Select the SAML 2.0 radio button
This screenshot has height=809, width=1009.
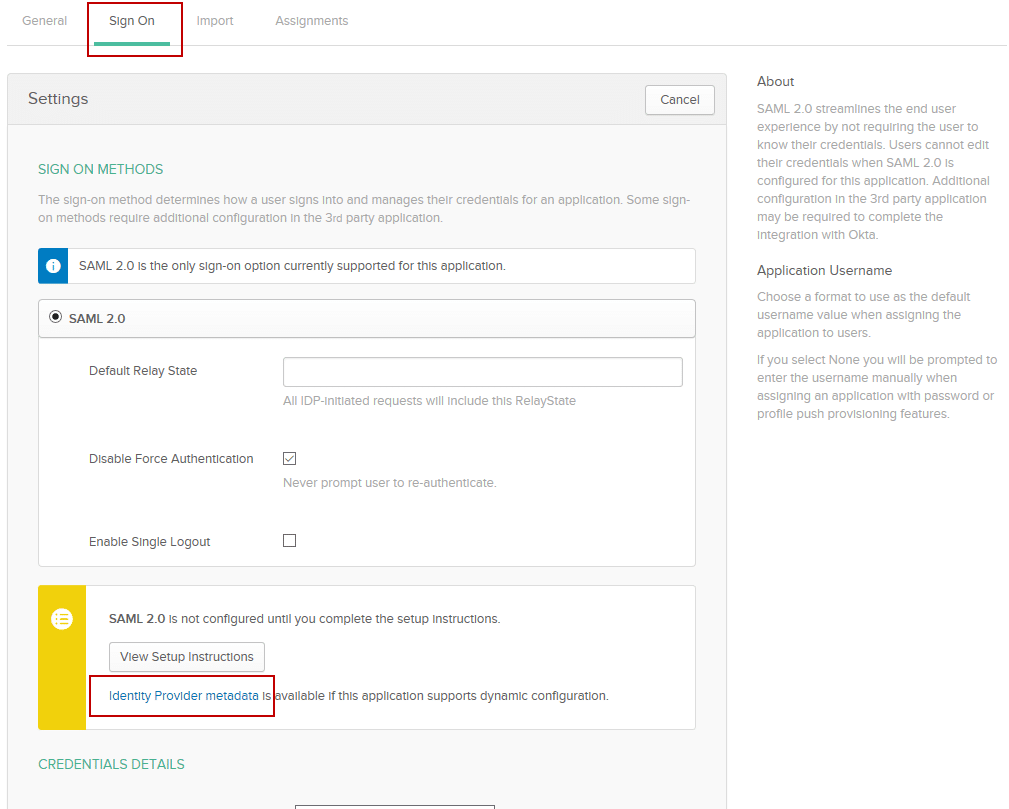(x=56, y=317)
